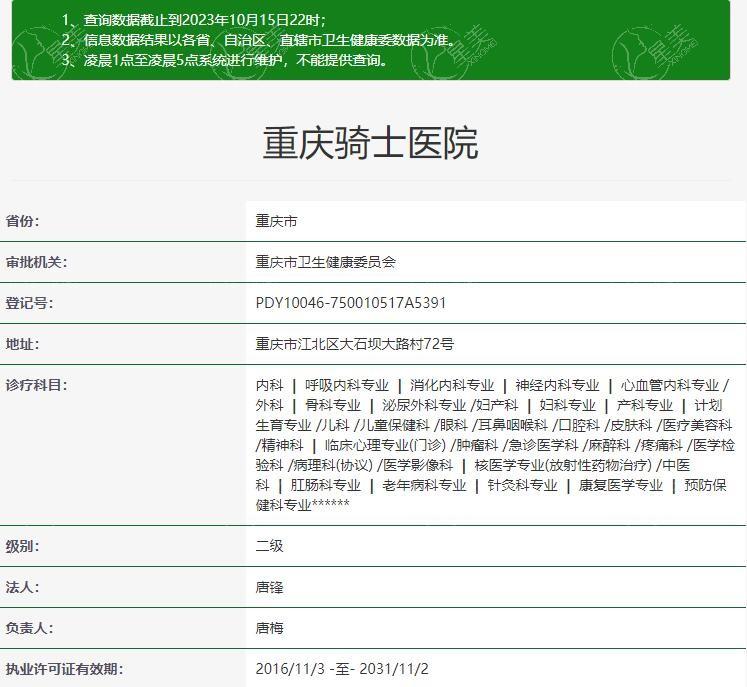The height and width of the screenshot is (687, 747).
Task: Click 肛肠科专业 in the department list
Action: point(326,485)
